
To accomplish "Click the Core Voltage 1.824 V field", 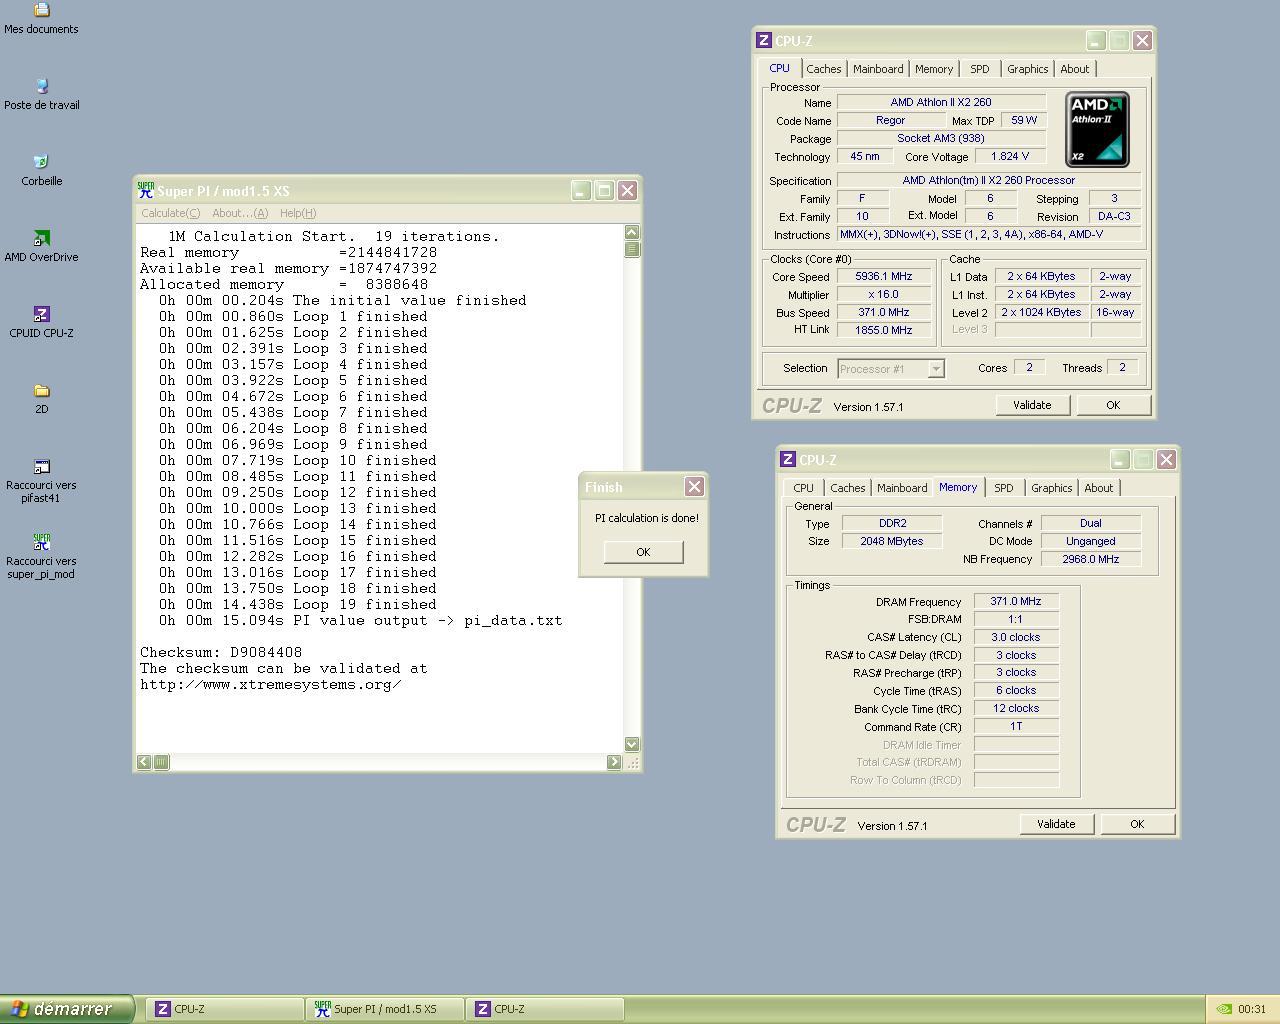I will [x=1009, y=157].
